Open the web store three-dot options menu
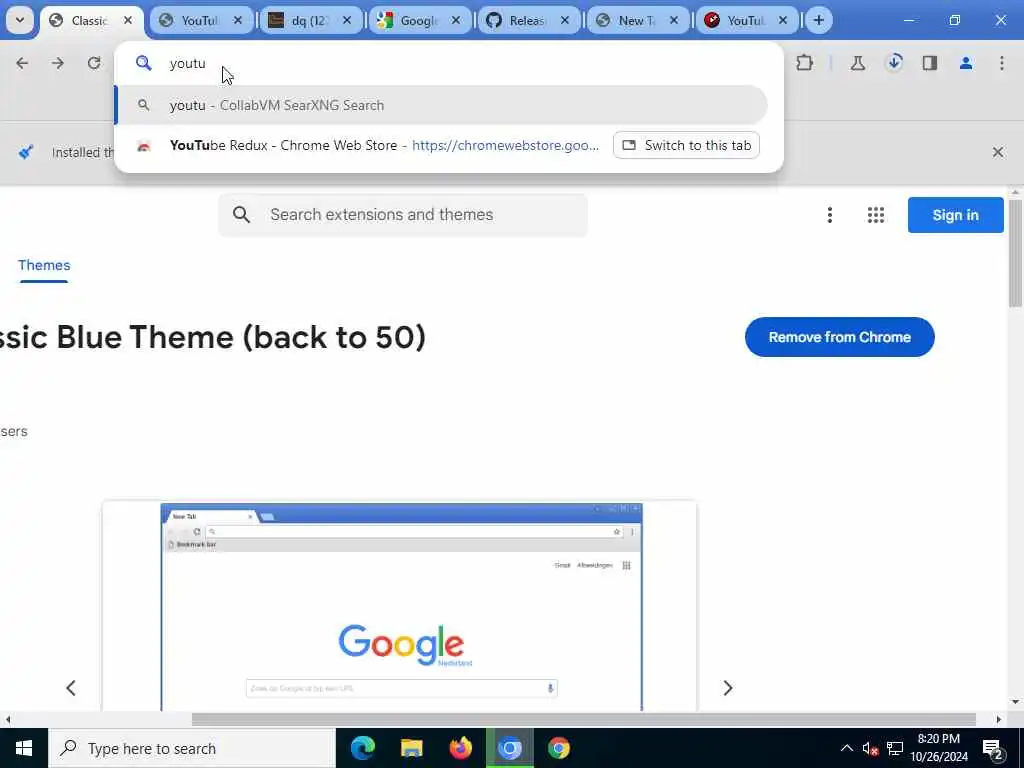This screenshot has width=1024, height=768. pos(829,215)
